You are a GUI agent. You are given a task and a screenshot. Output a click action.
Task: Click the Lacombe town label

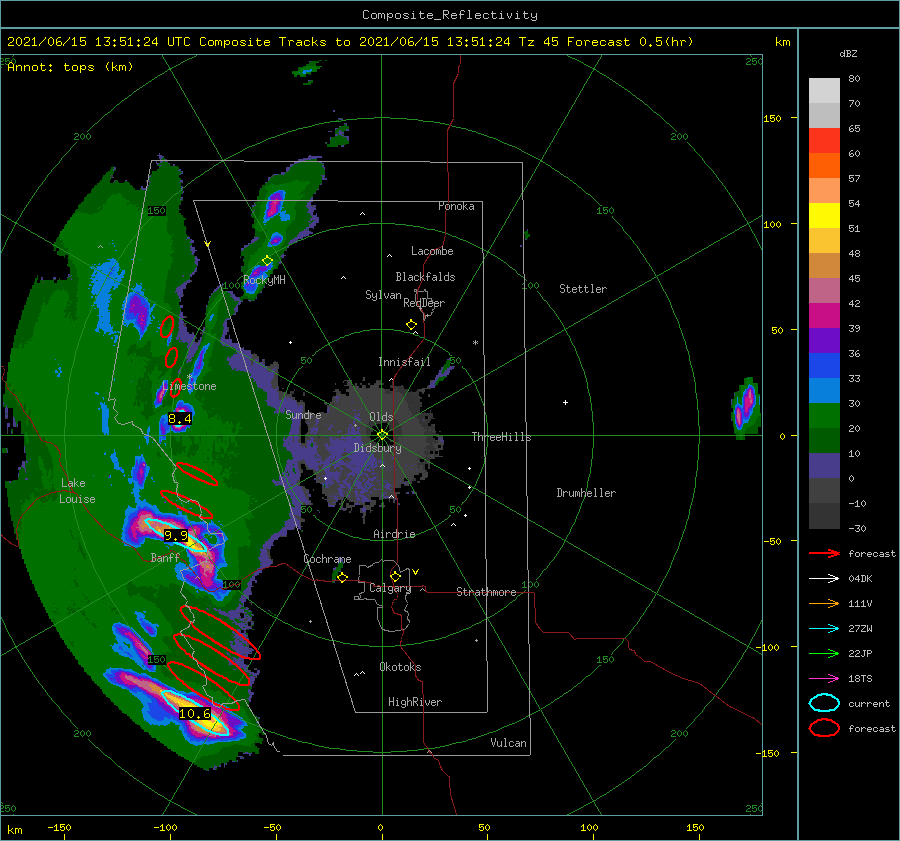432,251
